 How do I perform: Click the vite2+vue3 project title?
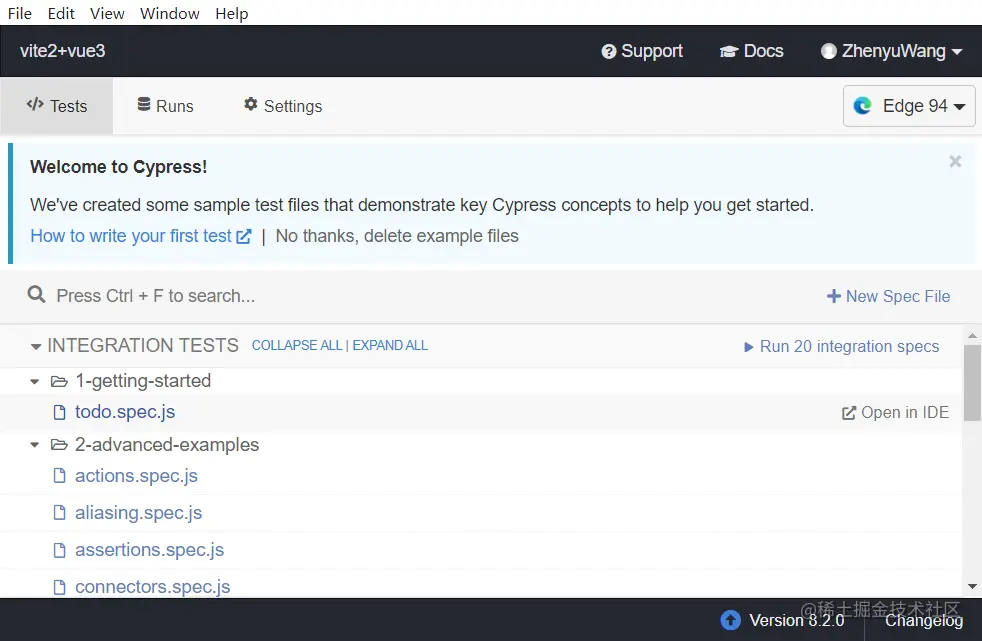click(63, 51)
